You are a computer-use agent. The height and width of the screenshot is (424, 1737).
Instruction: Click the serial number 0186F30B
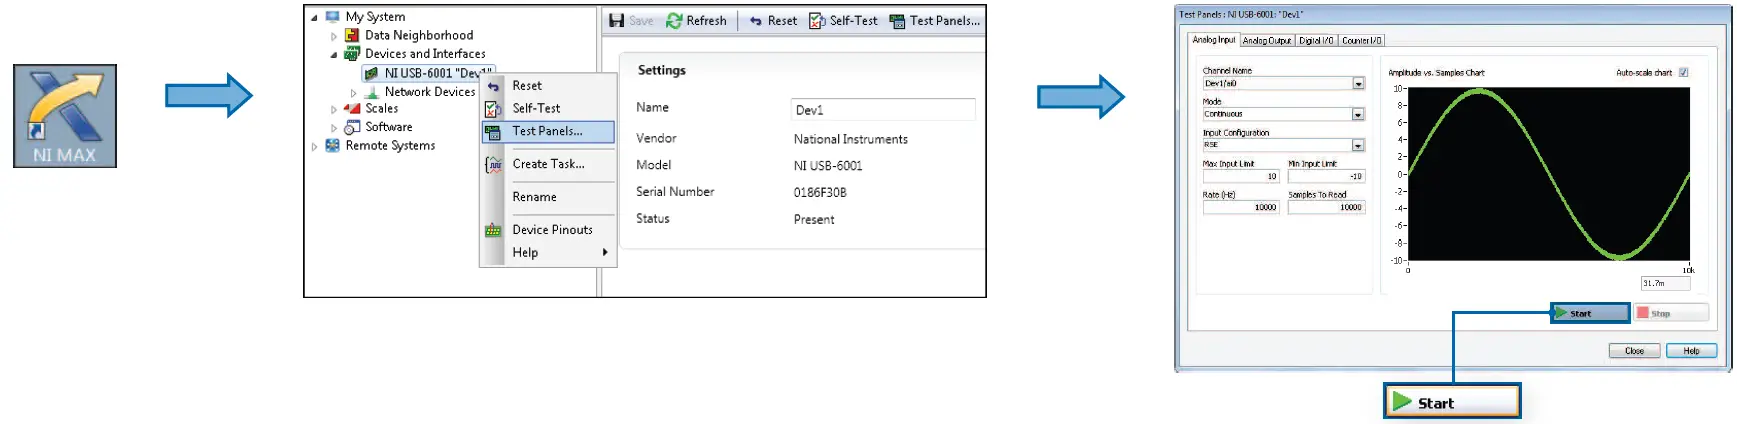820,192
